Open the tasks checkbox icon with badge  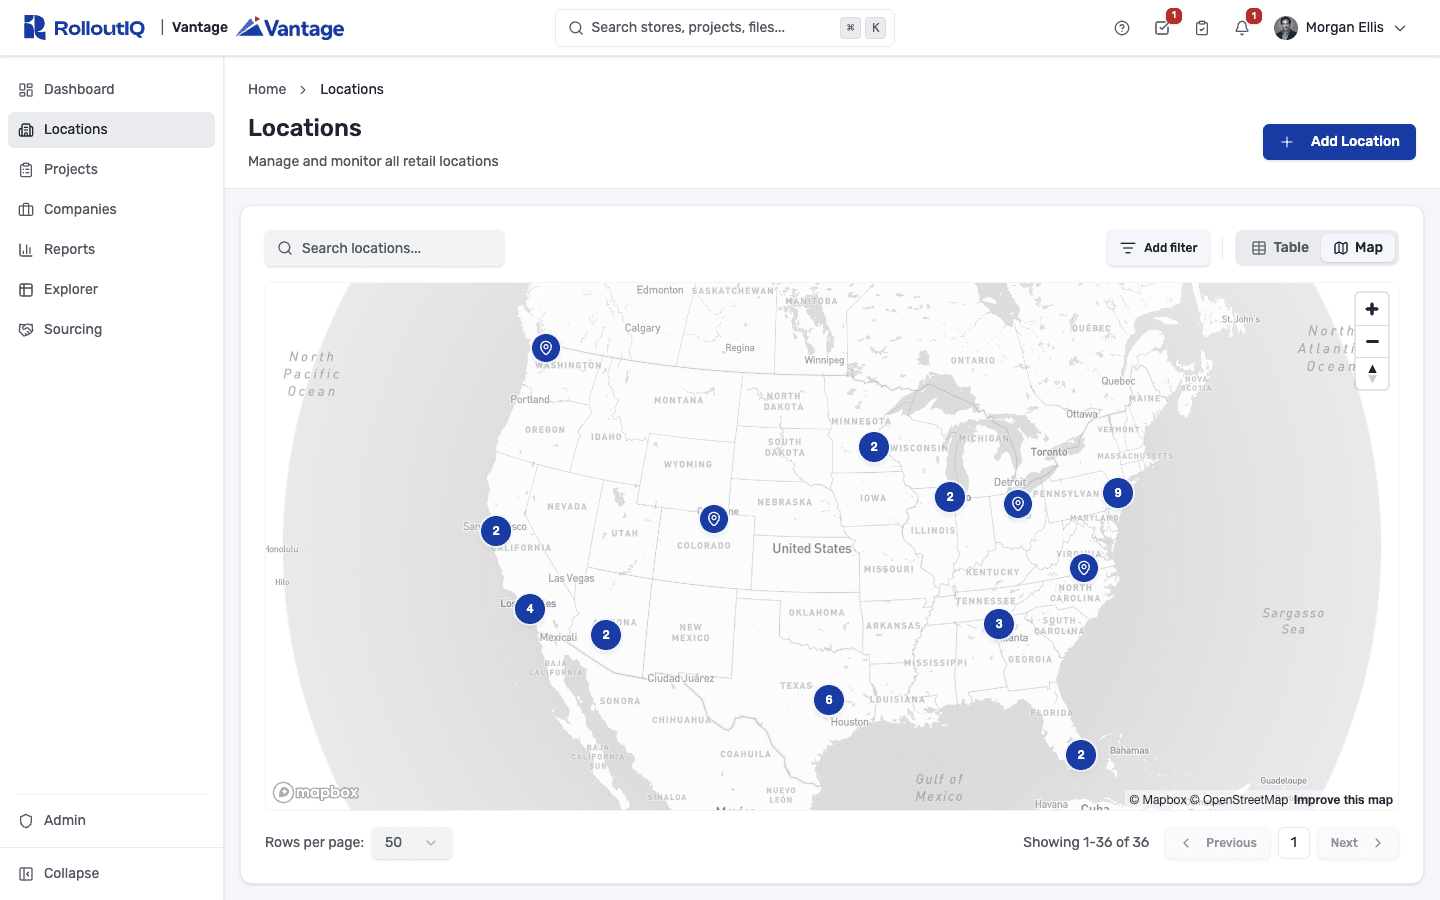[1162, 28]
